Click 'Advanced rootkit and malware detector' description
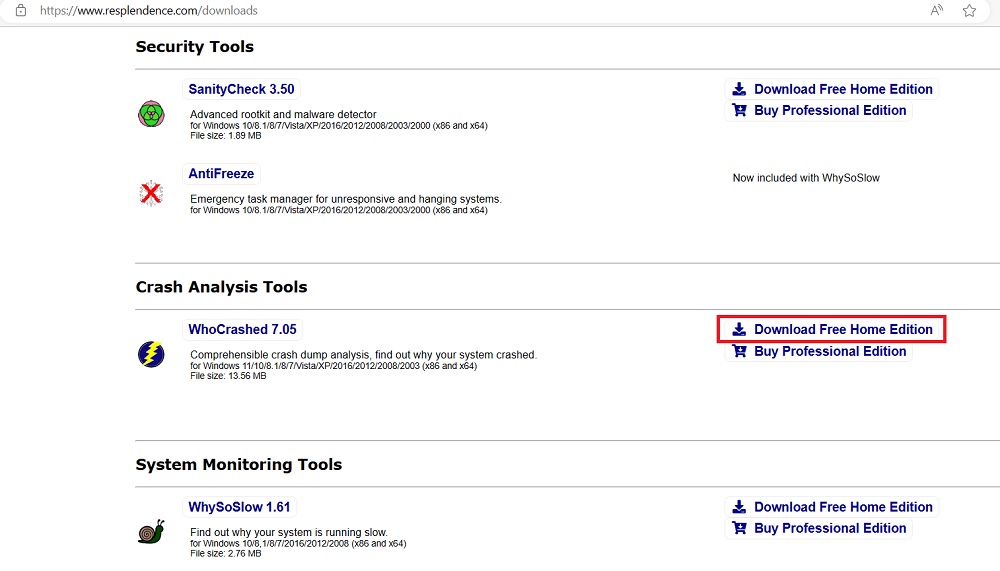The height and width of the screenshot is (571, 1000). pos(283,114)
